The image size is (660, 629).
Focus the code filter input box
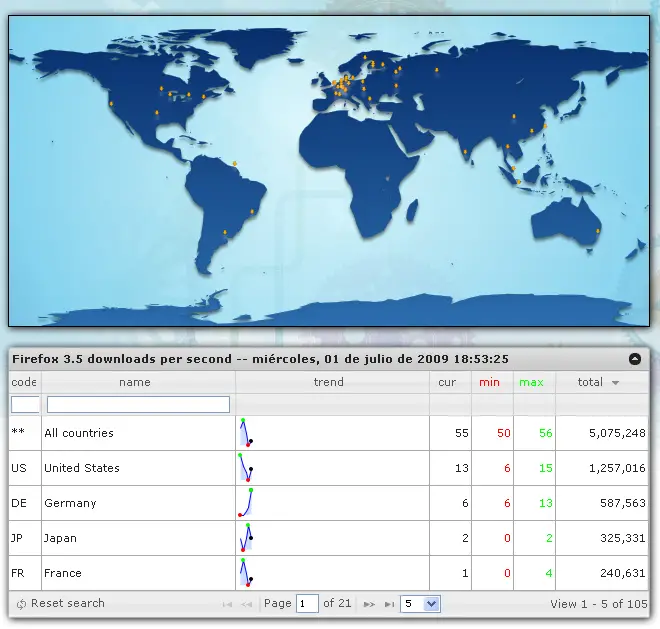[25, 405]
